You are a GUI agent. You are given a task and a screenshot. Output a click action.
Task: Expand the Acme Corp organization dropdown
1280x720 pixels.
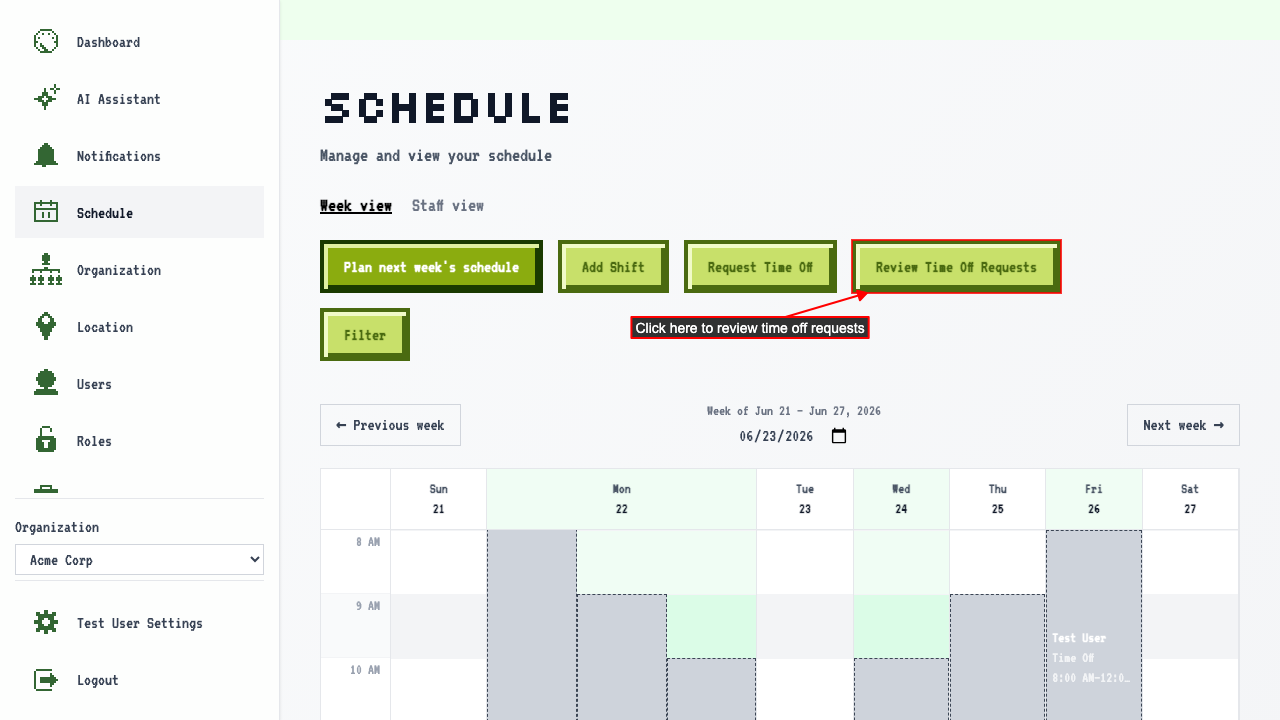[x=139, y=560]
